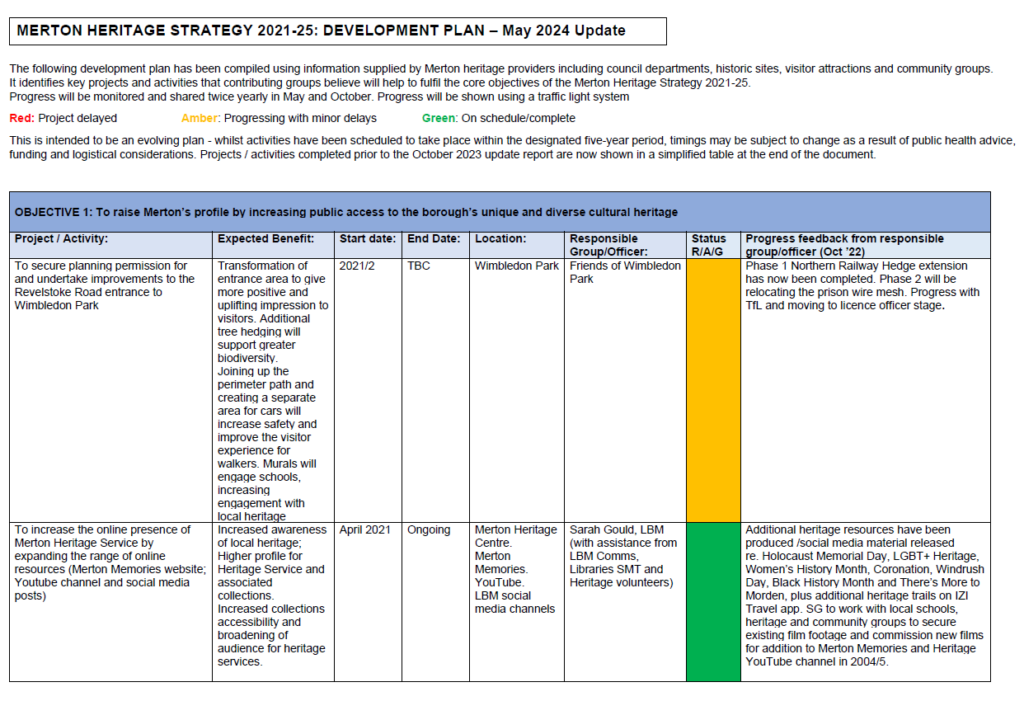Click the 'Red:' legend label

(x=22, y=118)
